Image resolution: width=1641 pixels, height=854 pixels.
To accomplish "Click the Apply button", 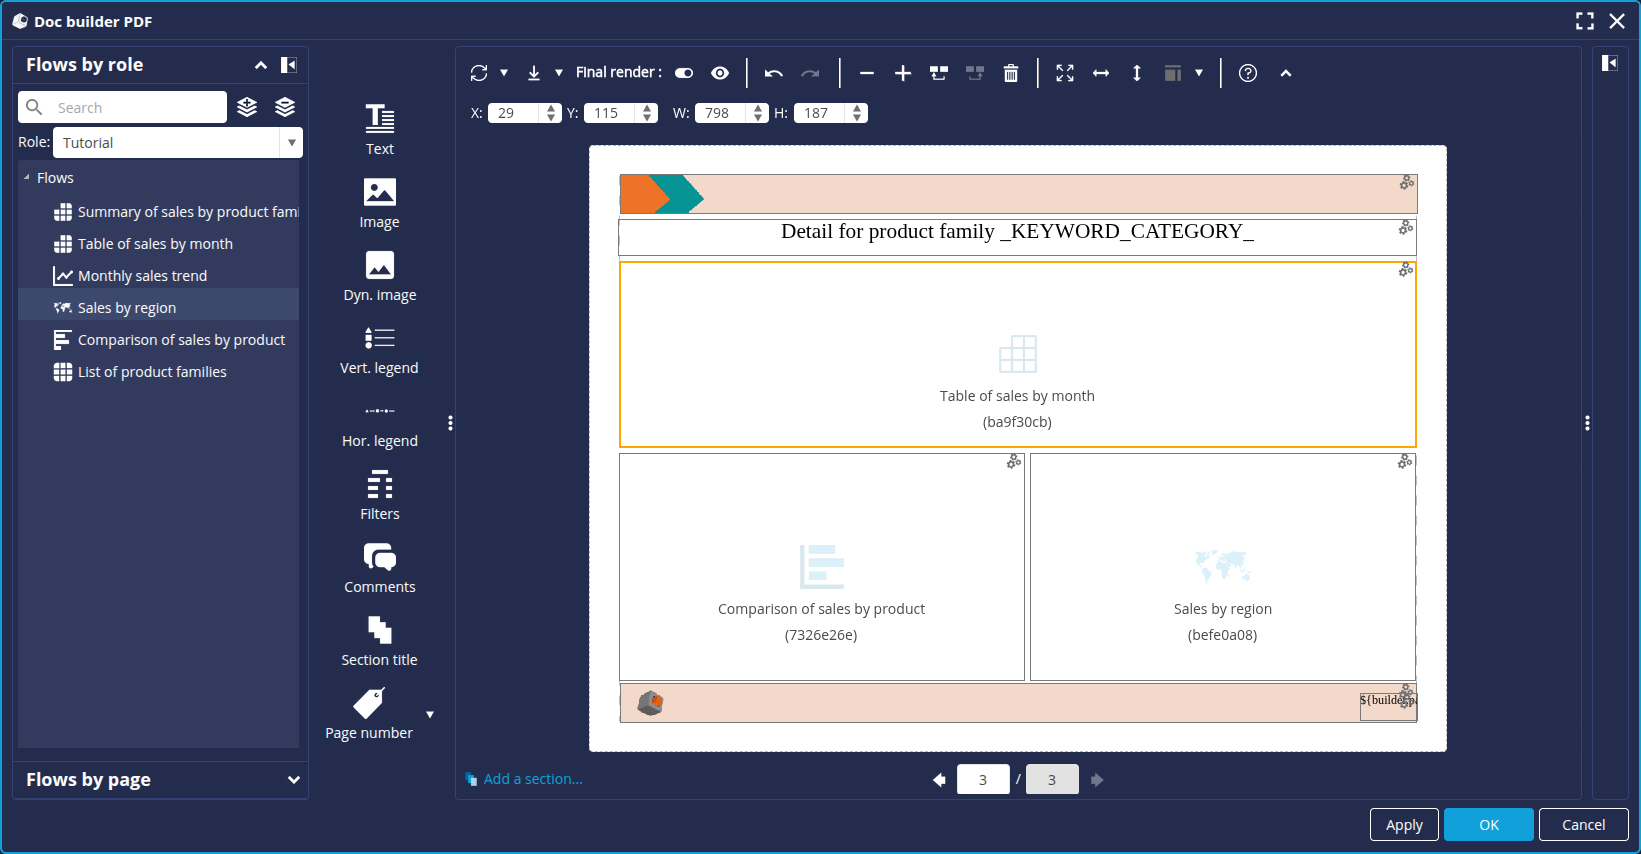I will (x=1403, y=825).
